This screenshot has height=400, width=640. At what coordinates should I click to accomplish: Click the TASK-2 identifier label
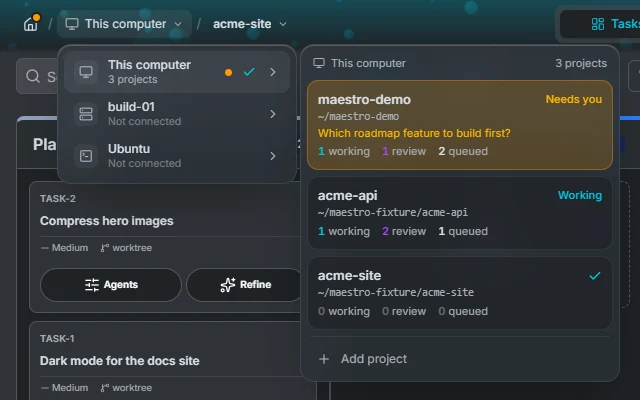[58, 199]
